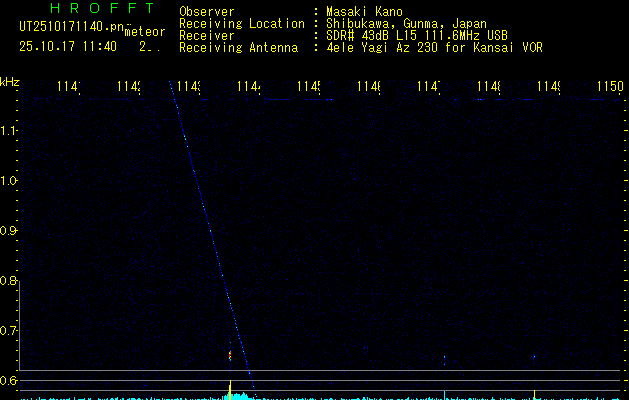Click the 25.10.17 11:40 timestamp
The height and width of the screenshot is (400, 629).
pyautogui.click(x=67, y=46)
